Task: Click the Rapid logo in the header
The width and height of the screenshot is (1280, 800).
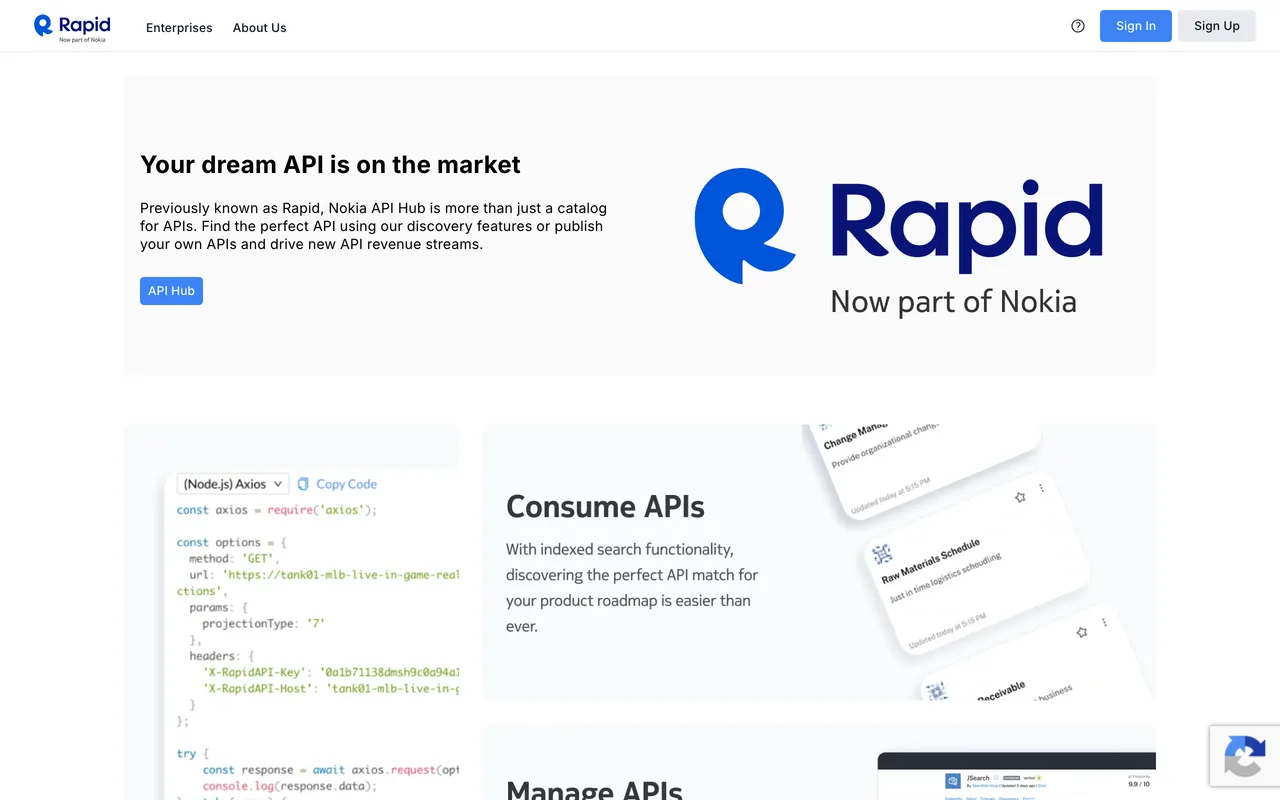Action: [x=72, y=27]
